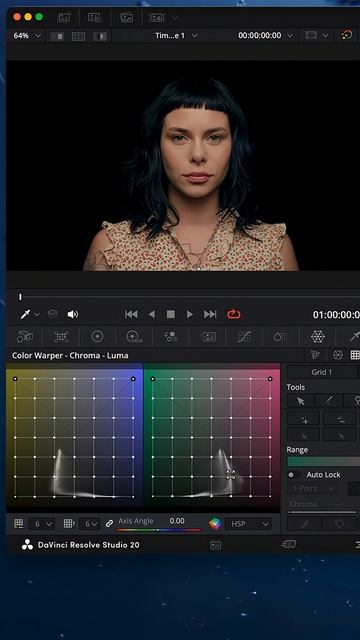The height and width of the screenshot is (640, 360).
Task: Open the Color Warper palette
Action: pos(318,337)
